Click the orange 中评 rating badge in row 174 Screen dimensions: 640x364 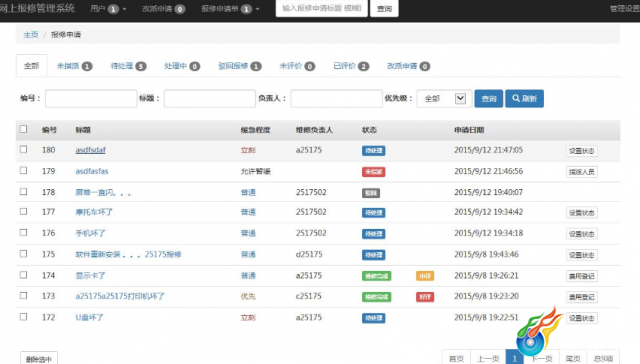425,276
